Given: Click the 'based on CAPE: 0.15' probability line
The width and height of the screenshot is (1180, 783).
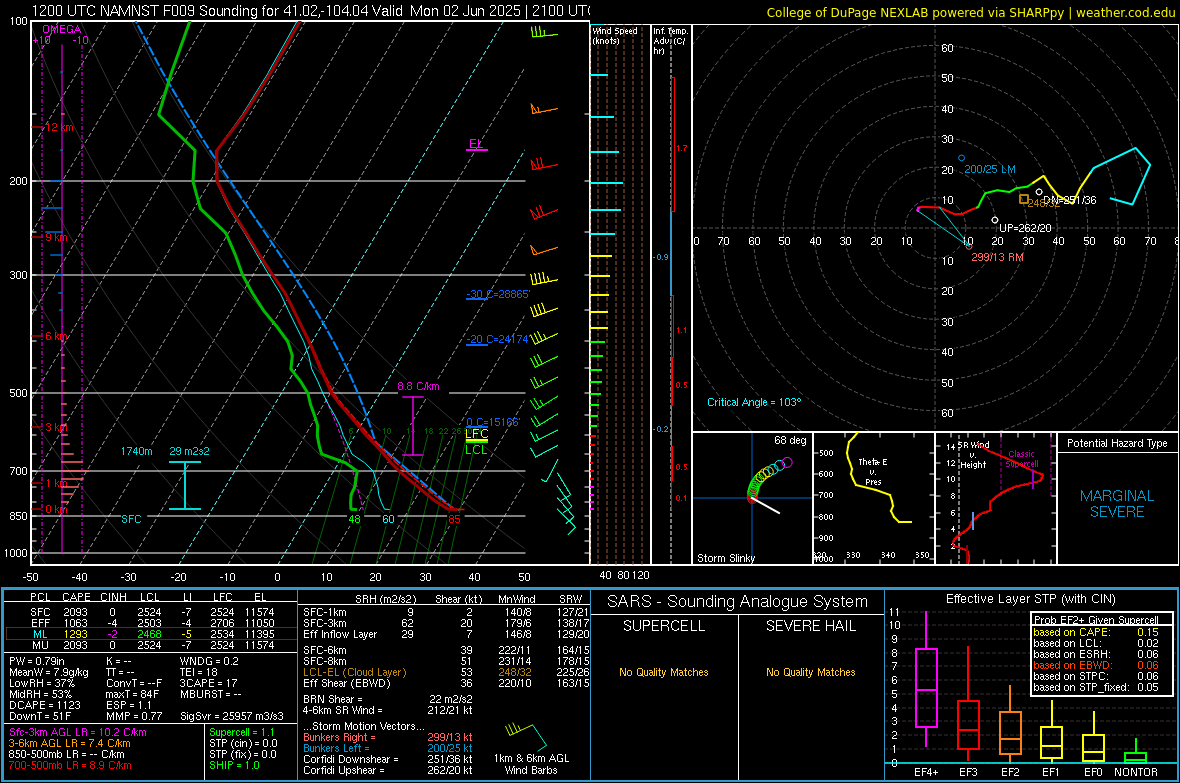Looking at the screenshot, I should click(x=1096, y=632).
